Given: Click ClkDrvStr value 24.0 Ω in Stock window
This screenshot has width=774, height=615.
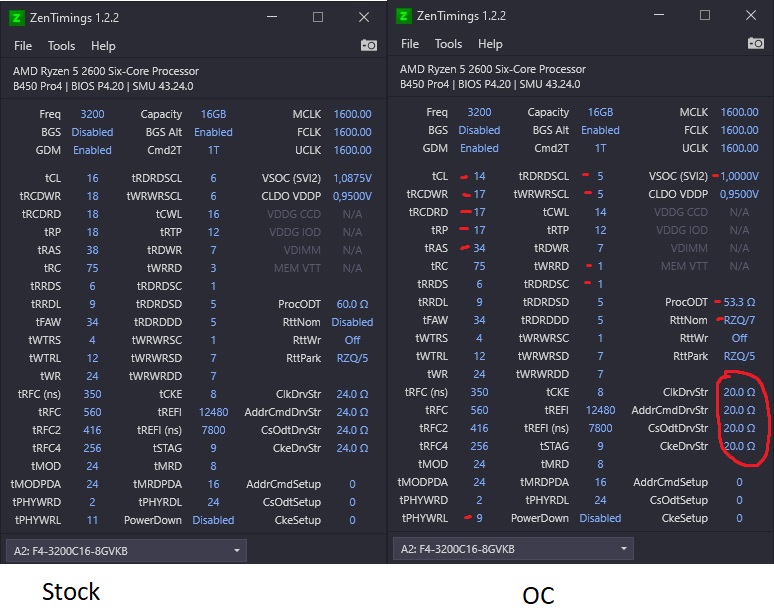Looking at the screenshot, I should pos(352,394).
